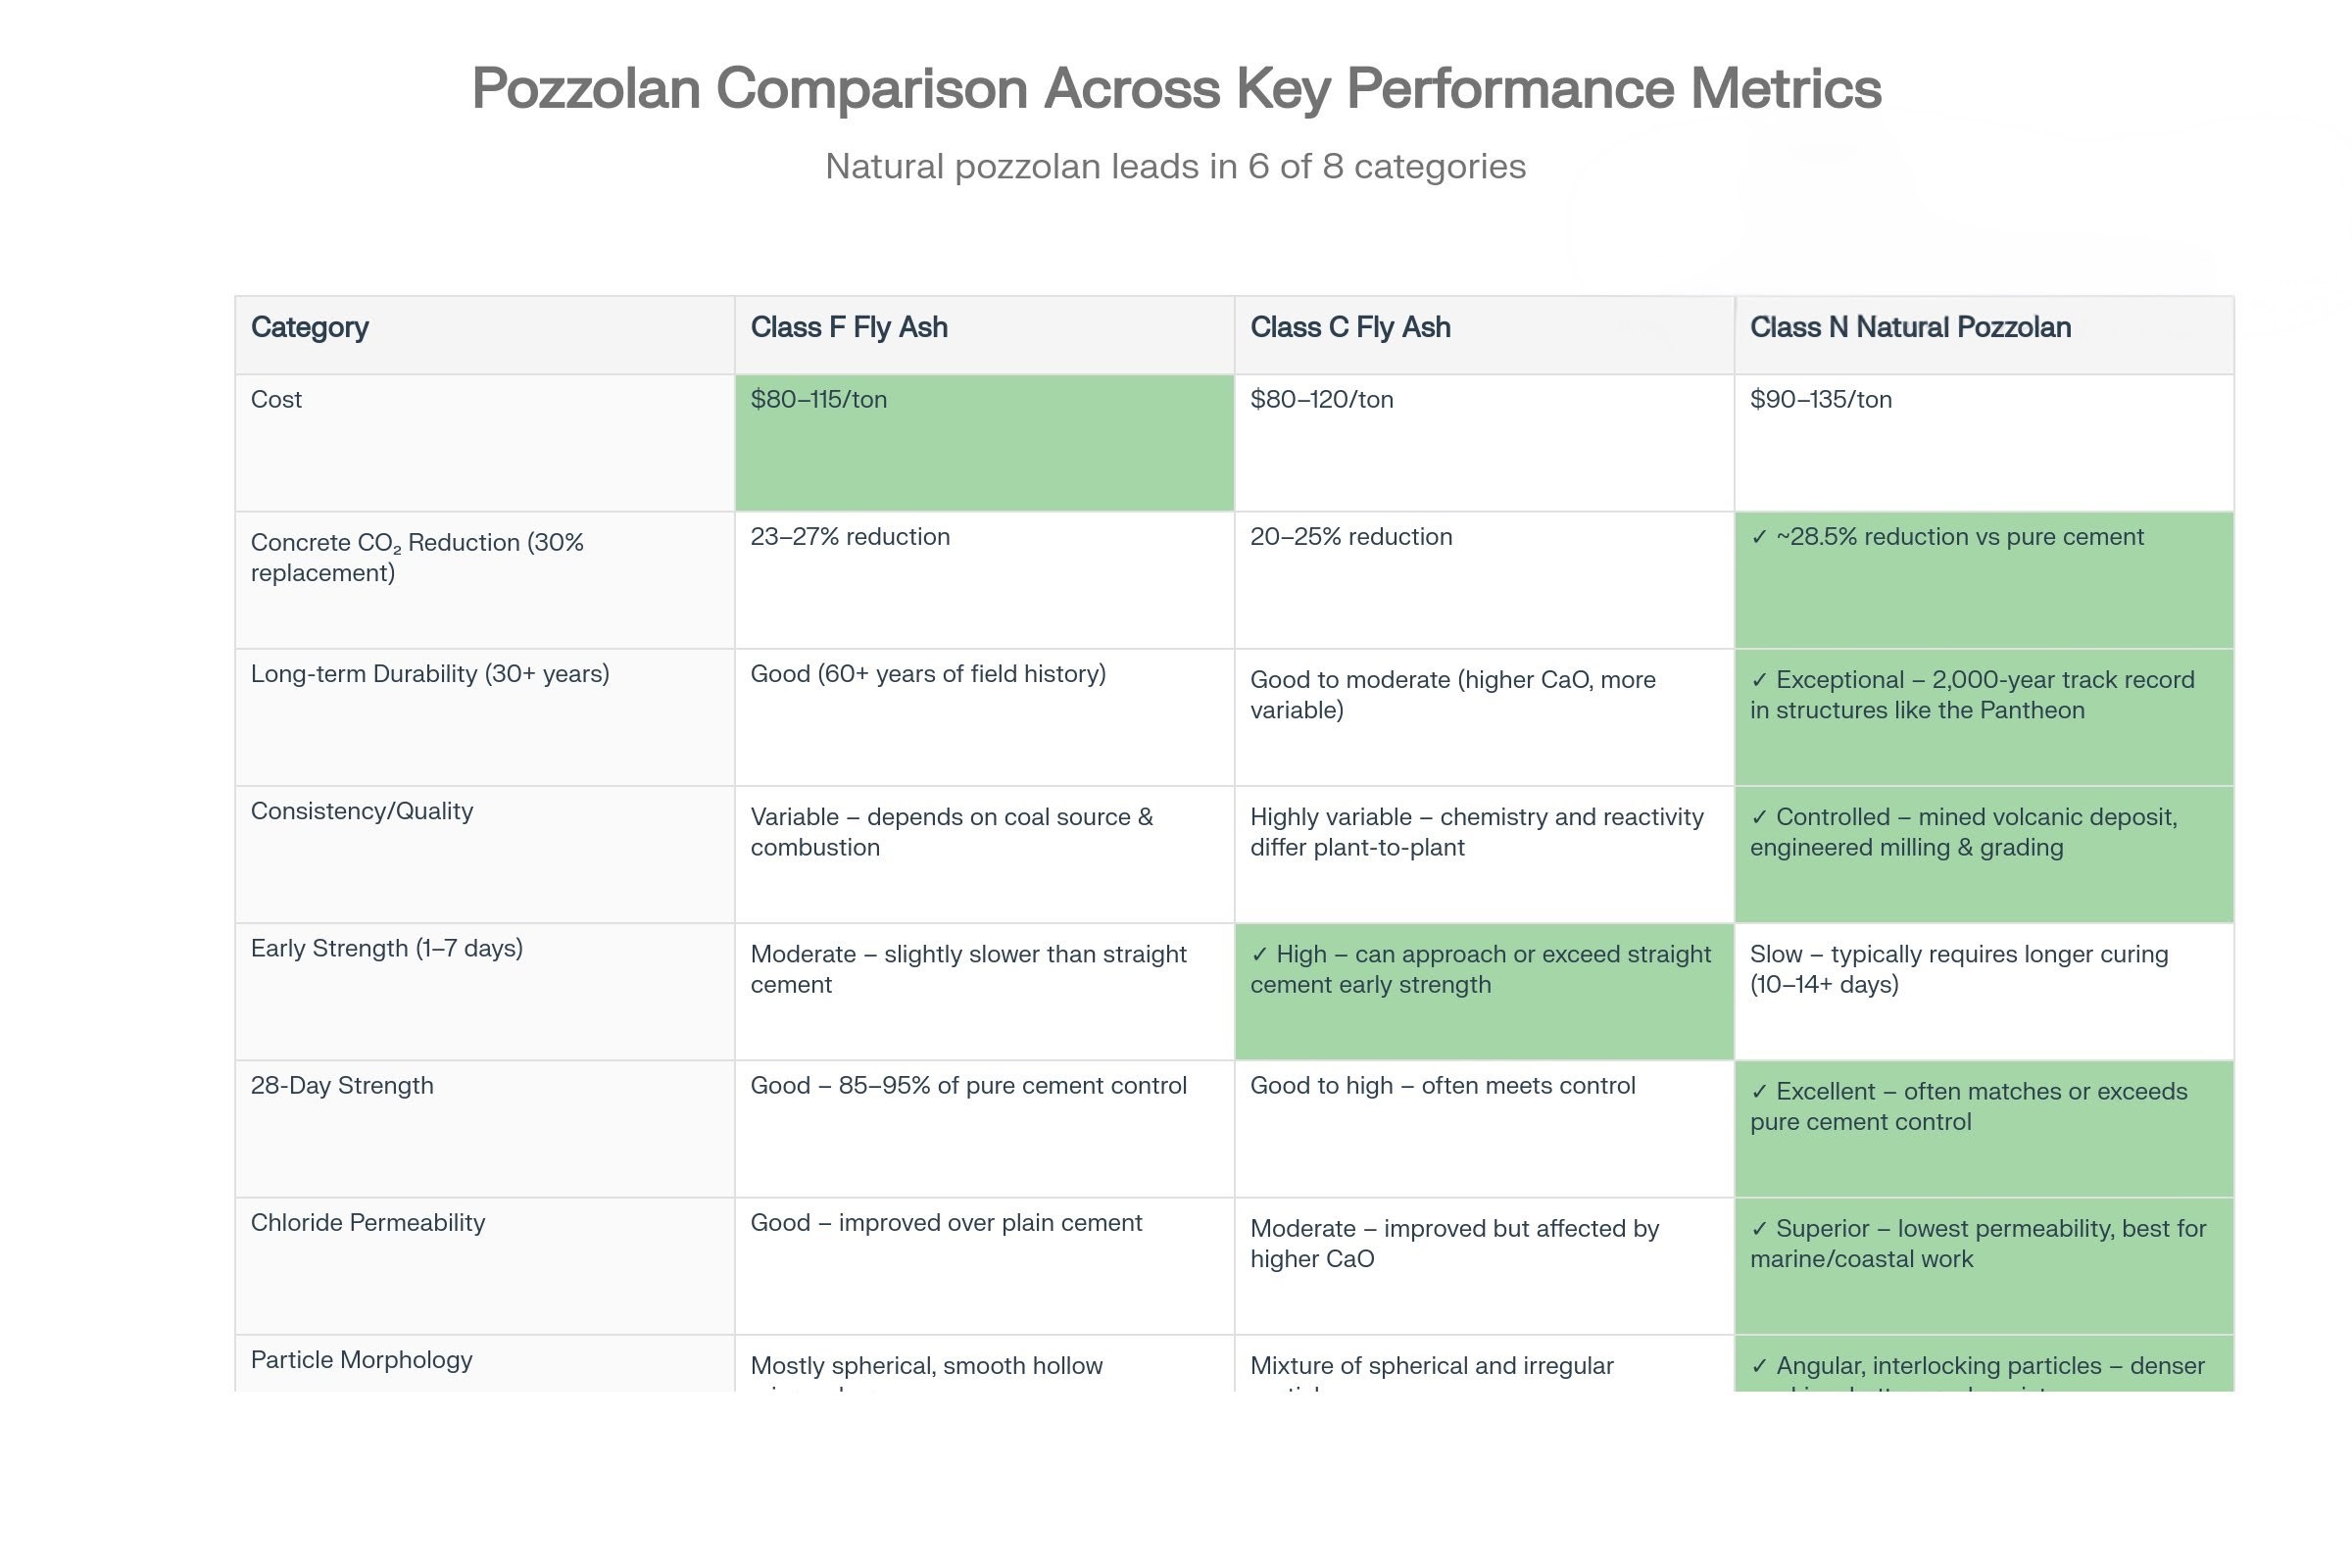This screenshot has height=1568, width=2352.
Task: Select the Long-term Durability row label
Action: click(x=430, y=674)
